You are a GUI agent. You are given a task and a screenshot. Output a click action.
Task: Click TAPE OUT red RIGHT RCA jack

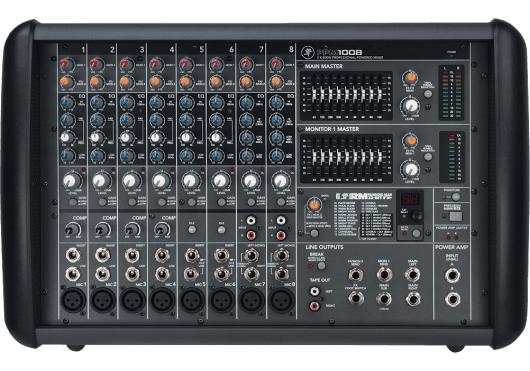pos(314,306)
